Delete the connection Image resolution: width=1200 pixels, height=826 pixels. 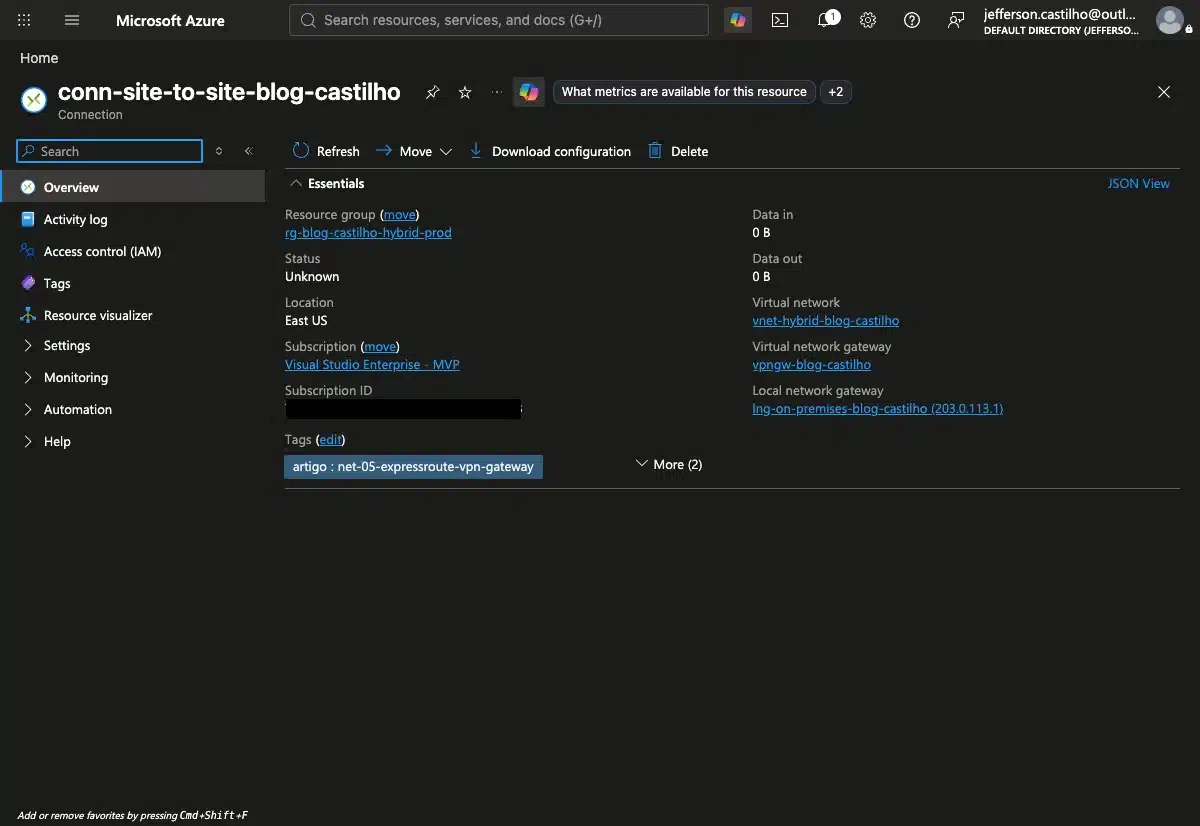click(x=678, y=151)
